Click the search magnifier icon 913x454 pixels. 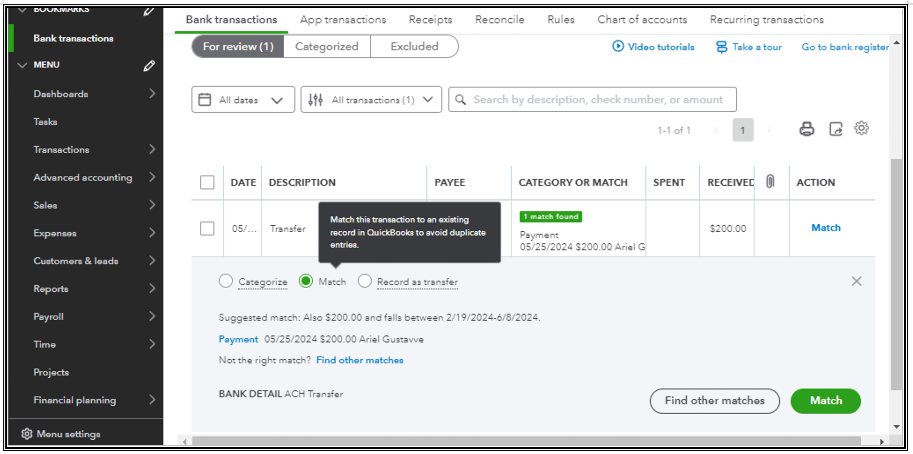tap(461, 100)
